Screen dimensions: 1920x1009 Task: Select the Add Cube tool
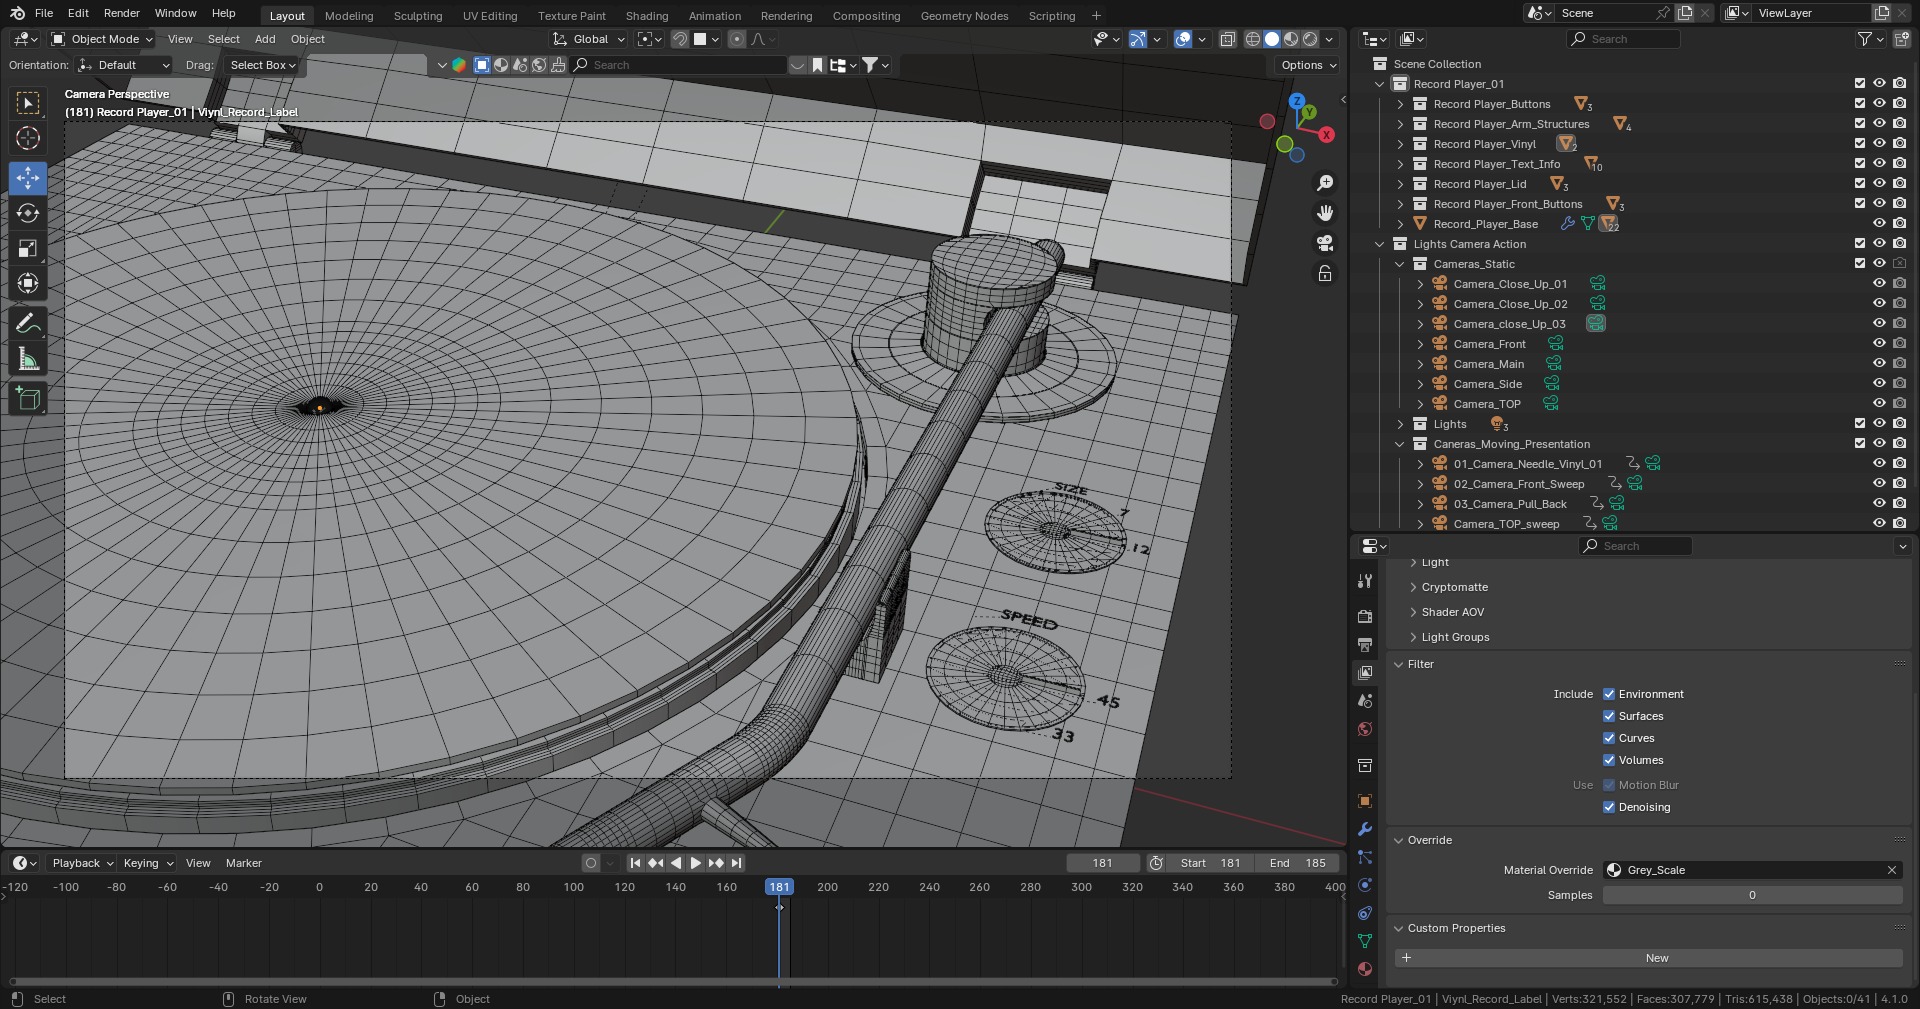click(28, 399)
